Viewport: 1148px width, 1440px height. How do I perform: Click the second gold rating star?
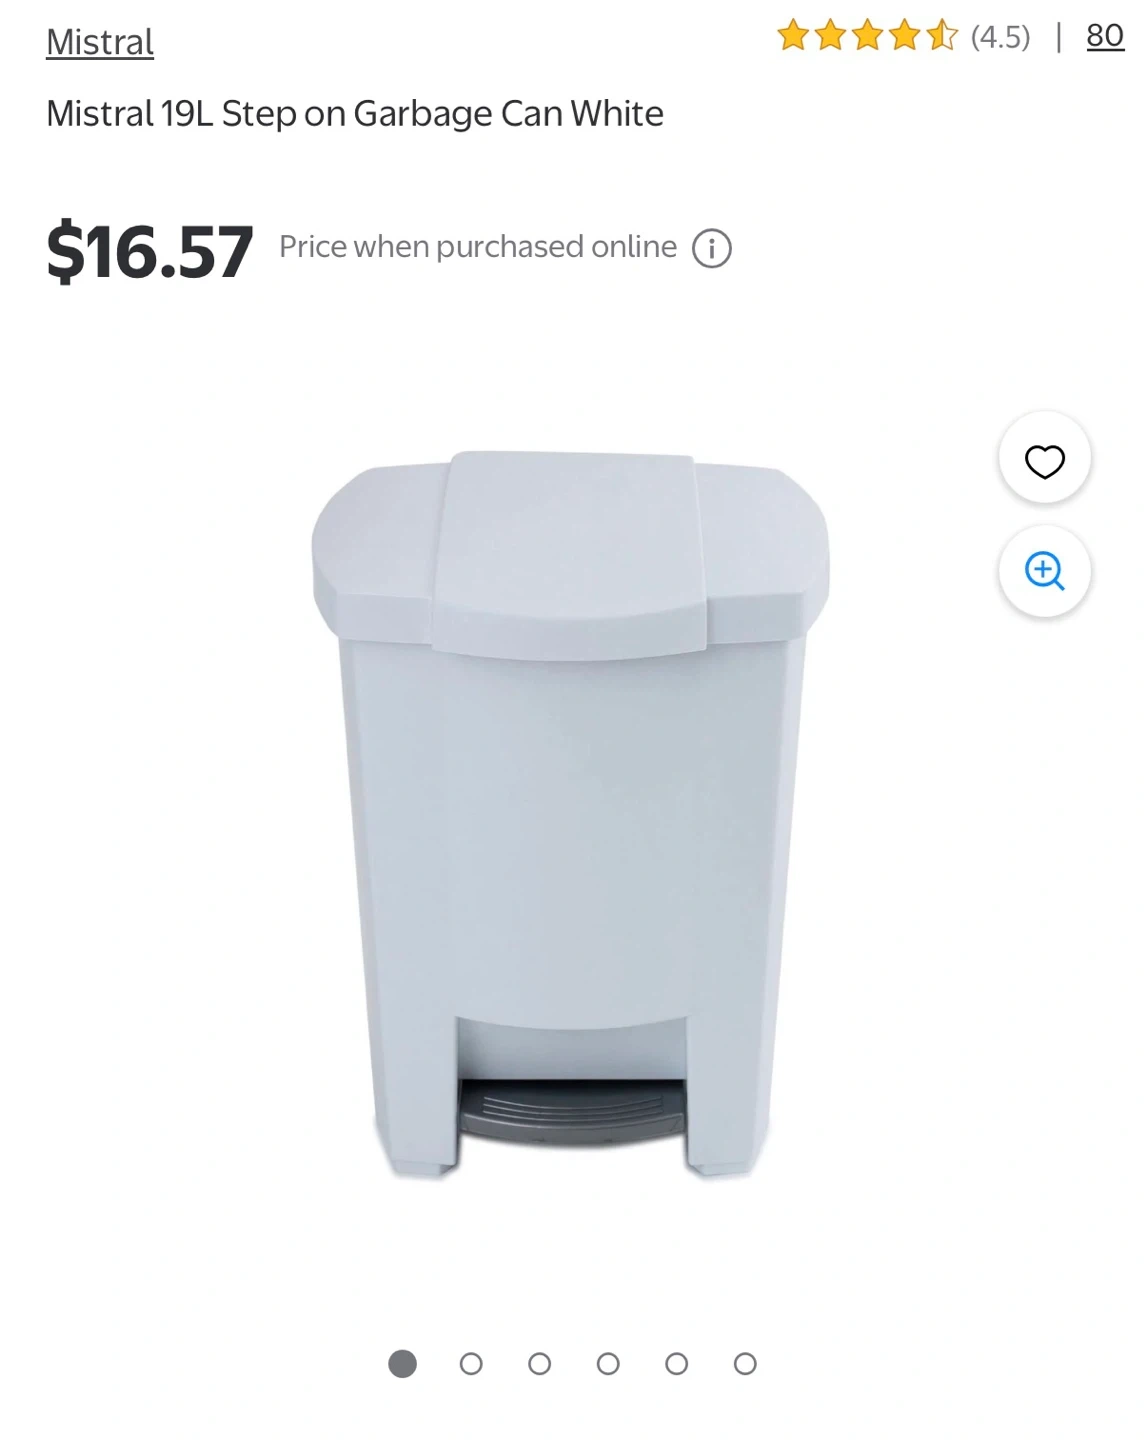(x=830, y=36)
